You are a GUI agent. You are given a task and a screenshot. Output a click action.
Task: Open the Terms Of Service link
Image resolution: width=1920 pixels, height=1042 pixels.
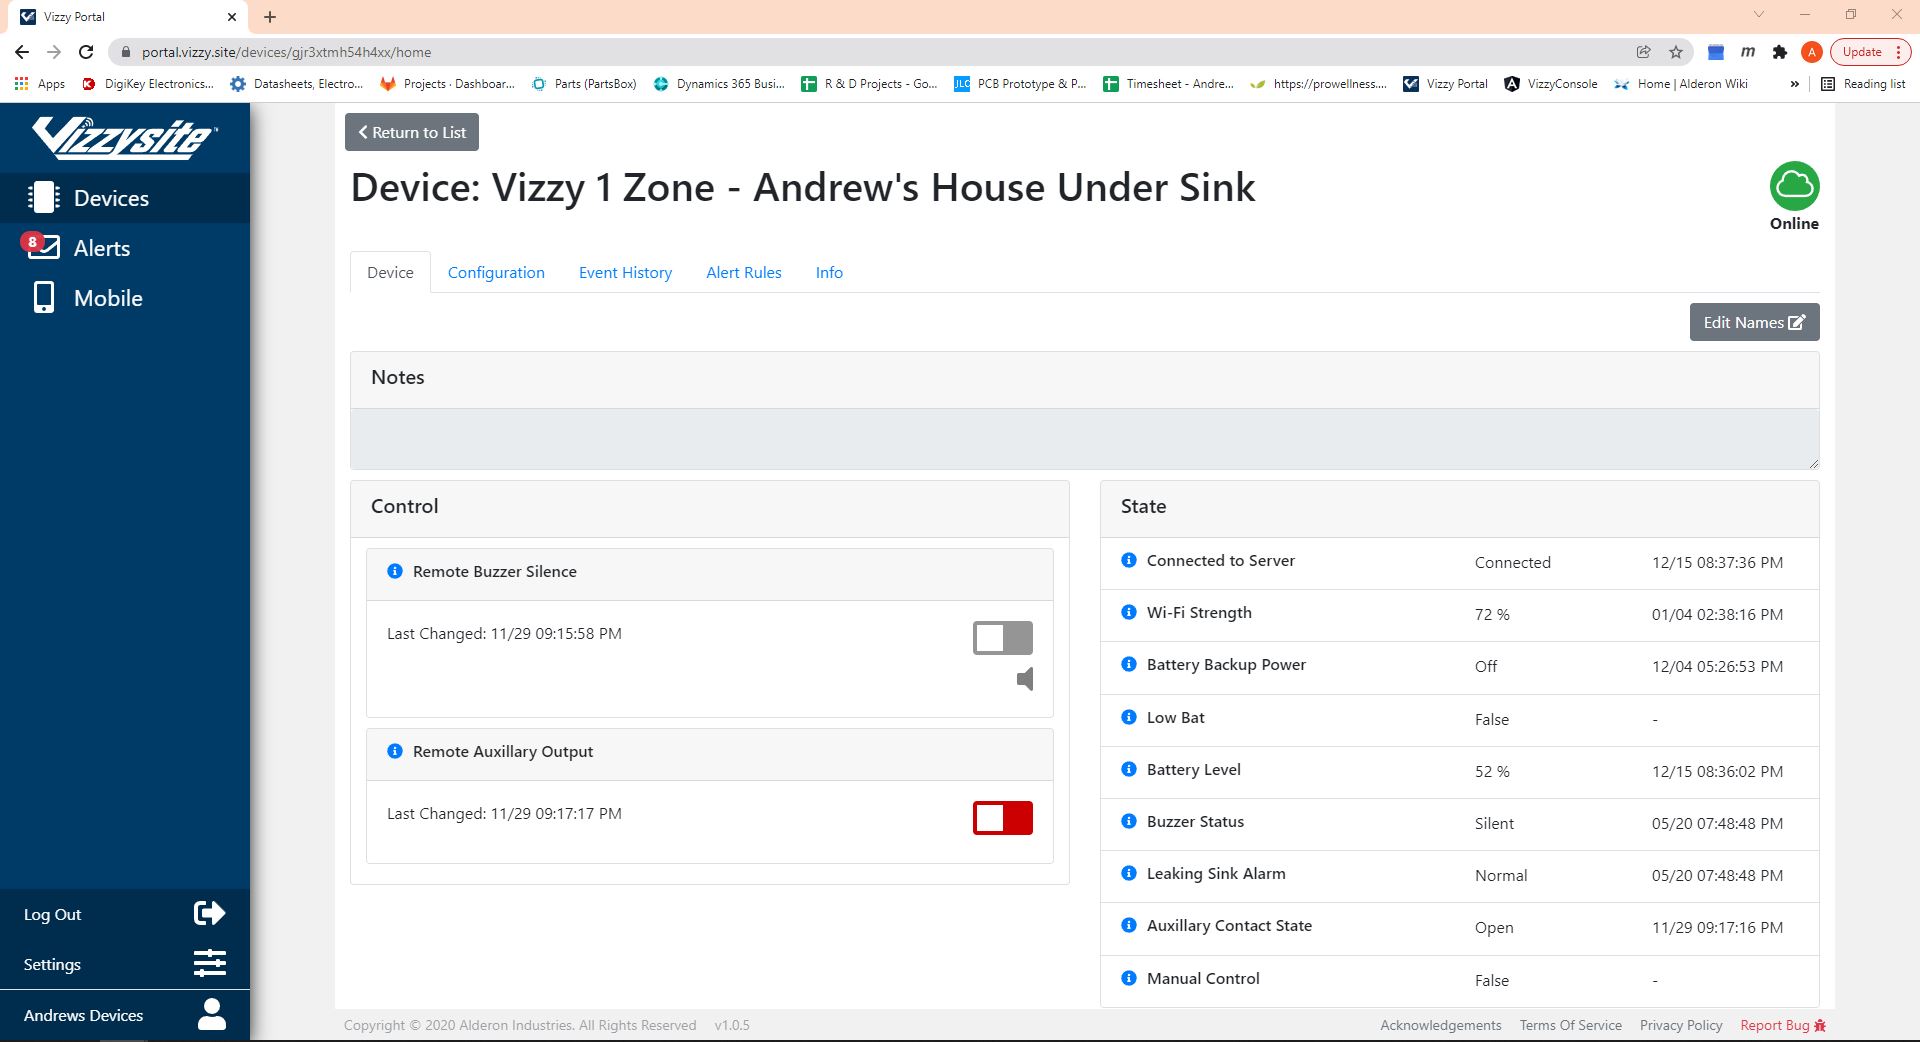pyautogui.click(x=1570, y=1025)
